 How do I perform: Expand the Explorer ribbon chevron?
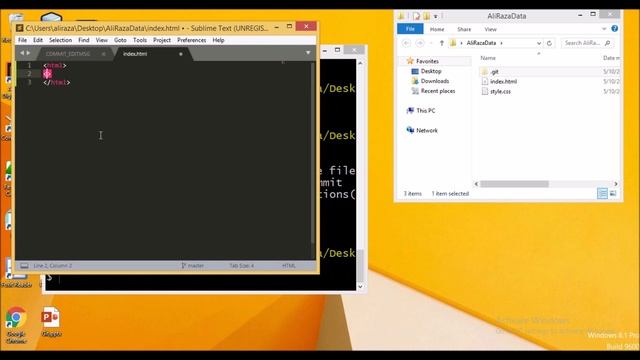pyautogui.click(x=604, y=29)
